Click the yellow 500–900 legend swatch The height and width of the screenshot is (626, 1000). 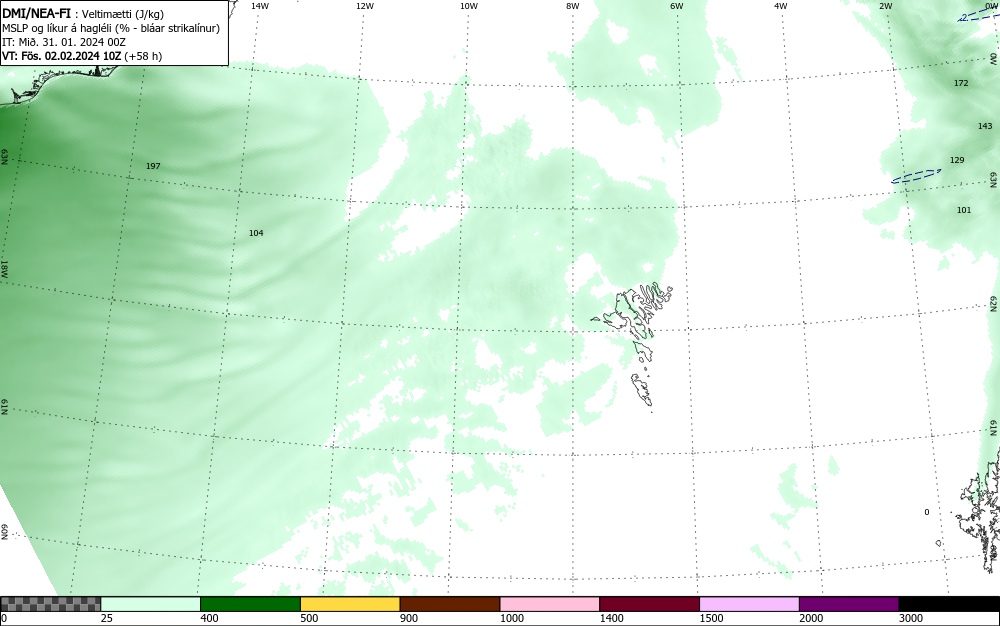(350, 604)
